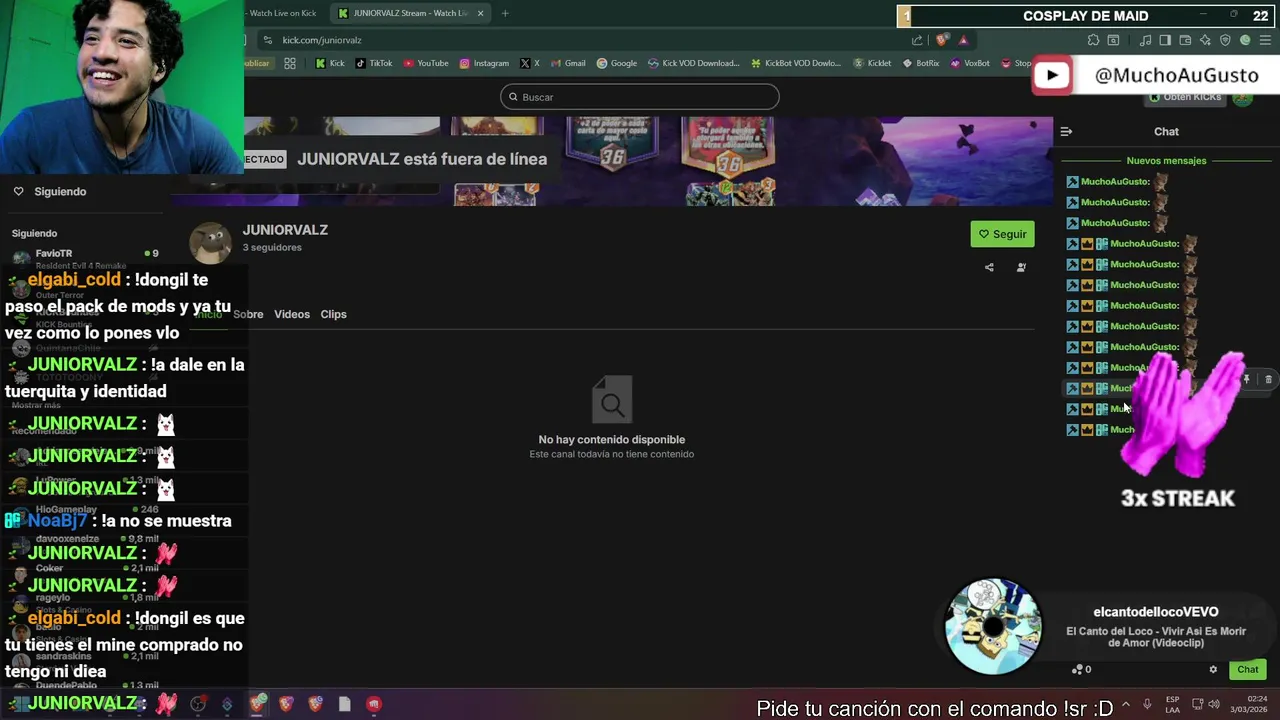Toggle the browser sidebar panel icon
This screenshot has width=1280, height=720.
(x=1165, y=40)
